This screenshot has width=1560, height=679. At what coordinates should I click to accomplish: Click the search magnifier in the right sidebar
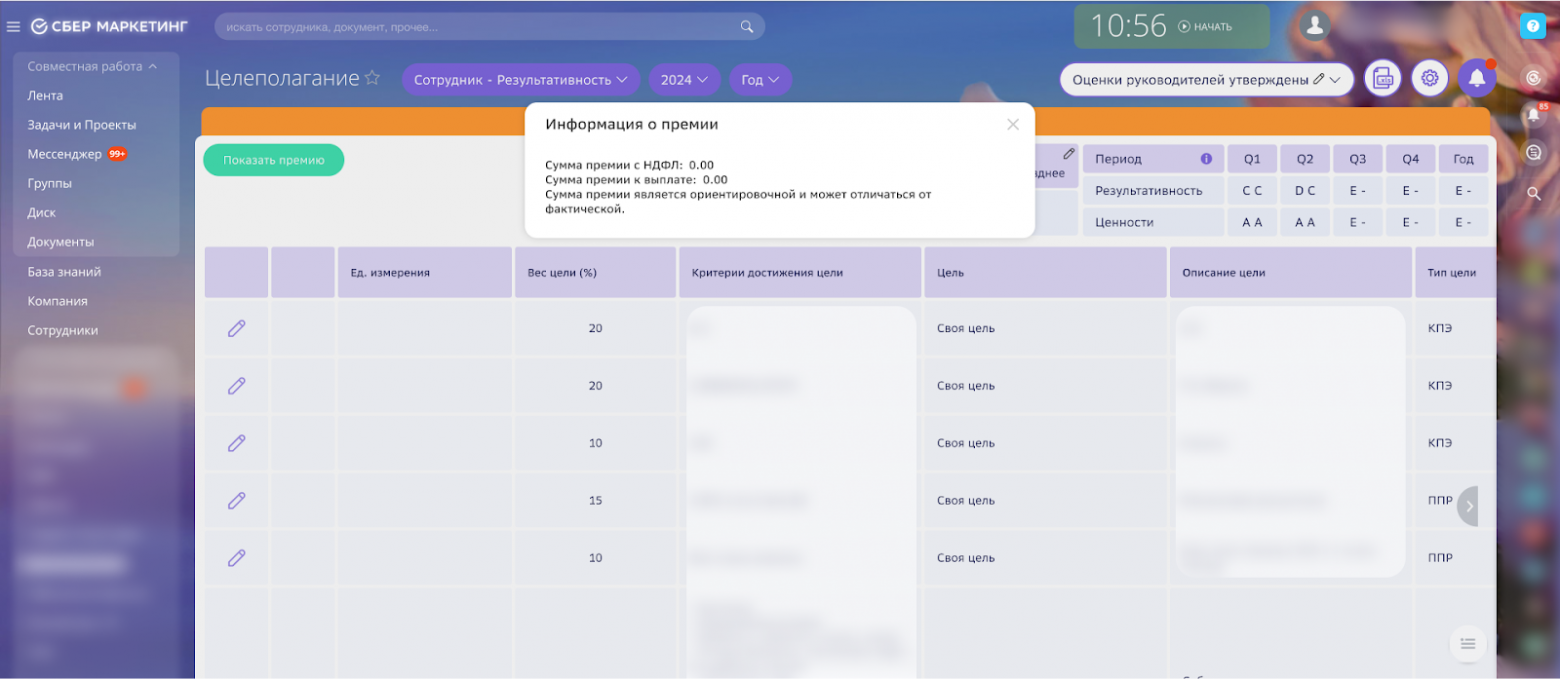[1535, 194]
